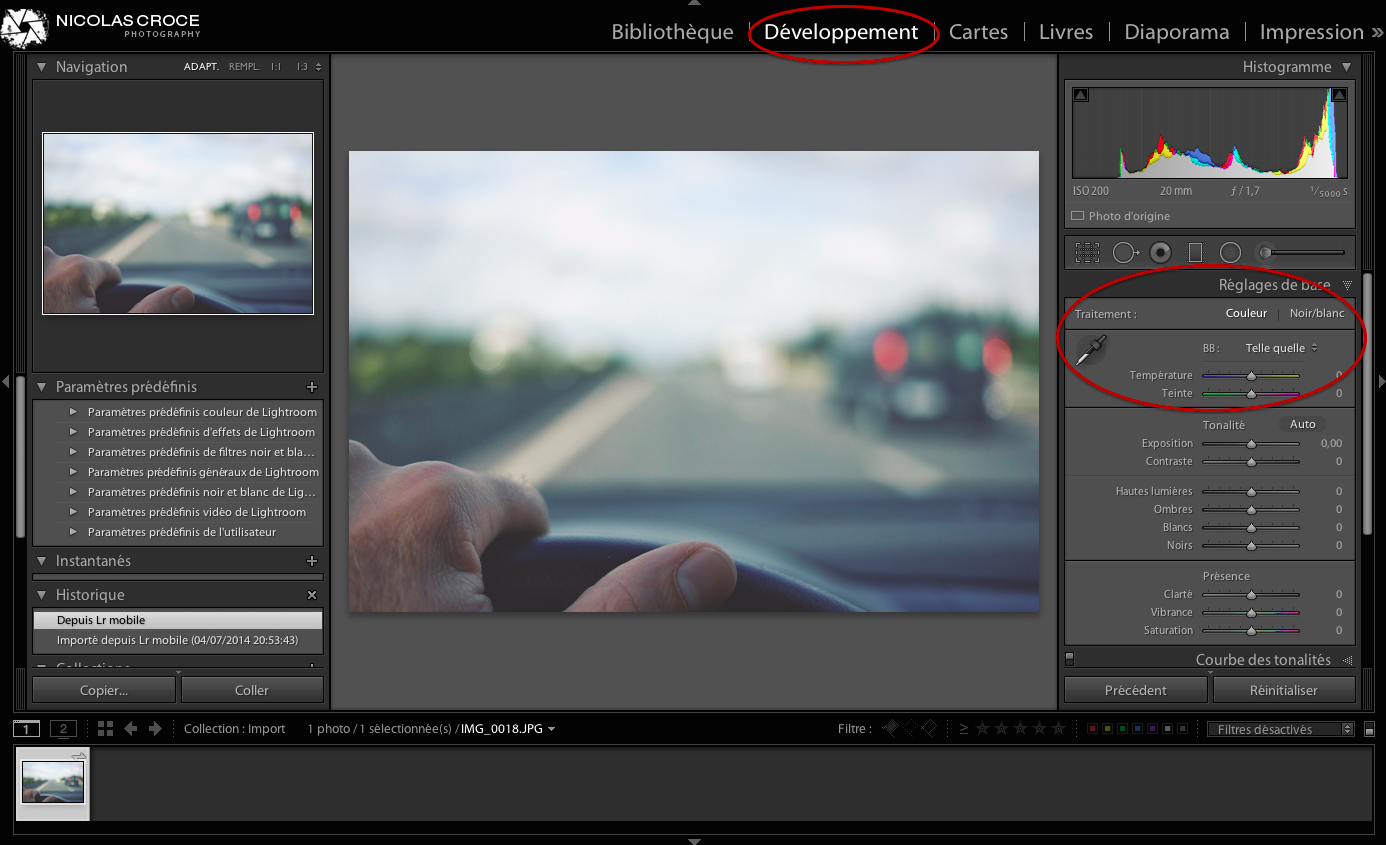Image resolution: width=1386 pixels, height=845 pixels.
Task: Choose the graduated filter tool
Action: click(x=1195, y=252)
